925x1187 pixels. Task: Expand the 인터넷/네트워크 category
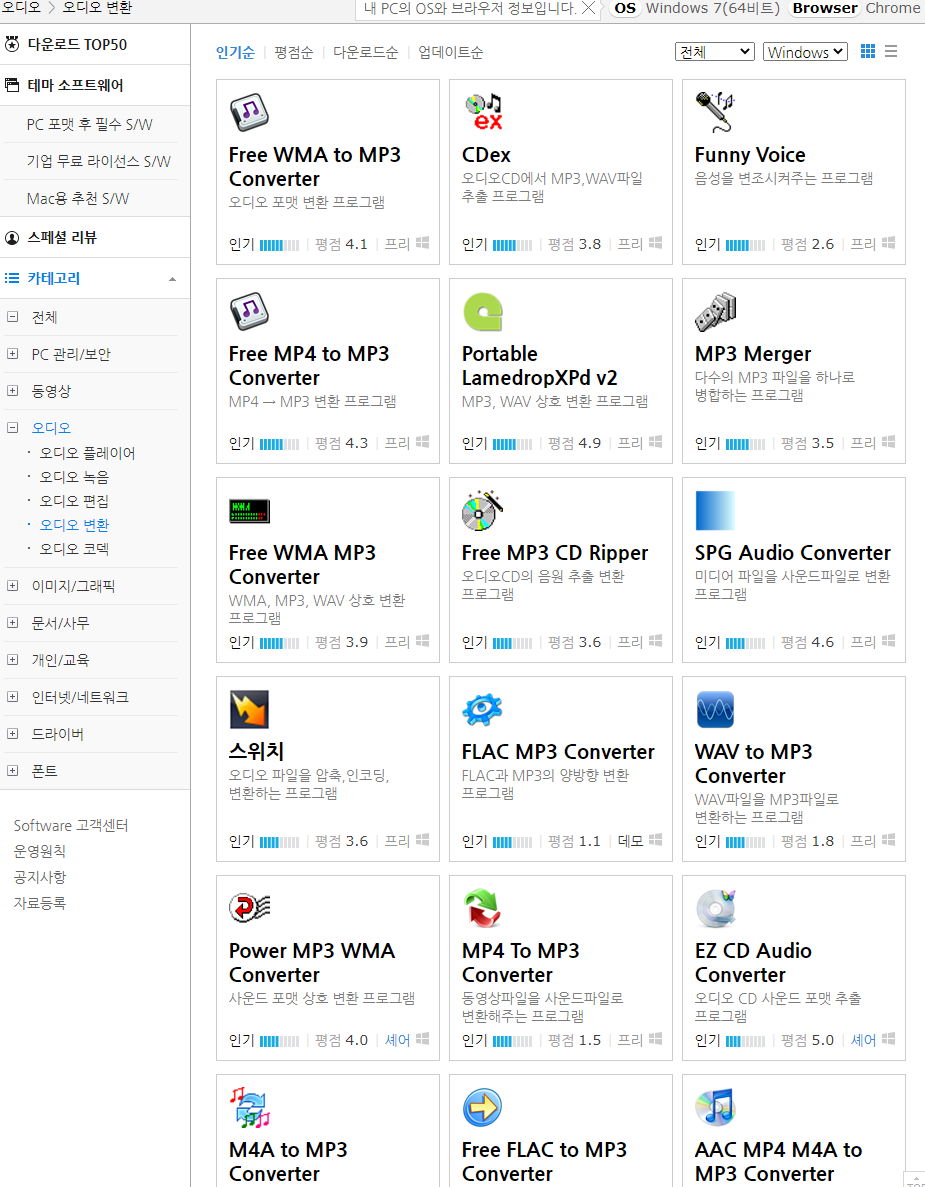pyautogui.click(x=13, y=696)
